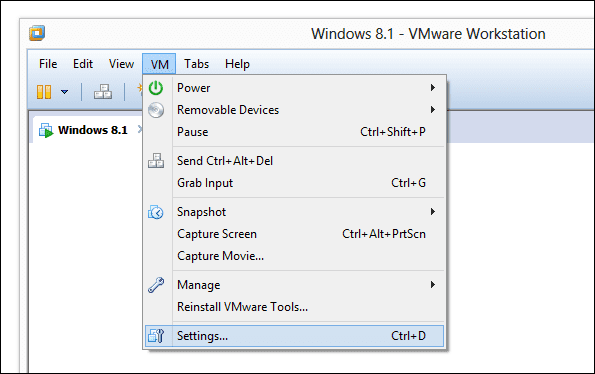Image resolution: width=595 pixels, height=374 pixels.
Task: Click the Removable Devices disc icon
Action: 156,110
